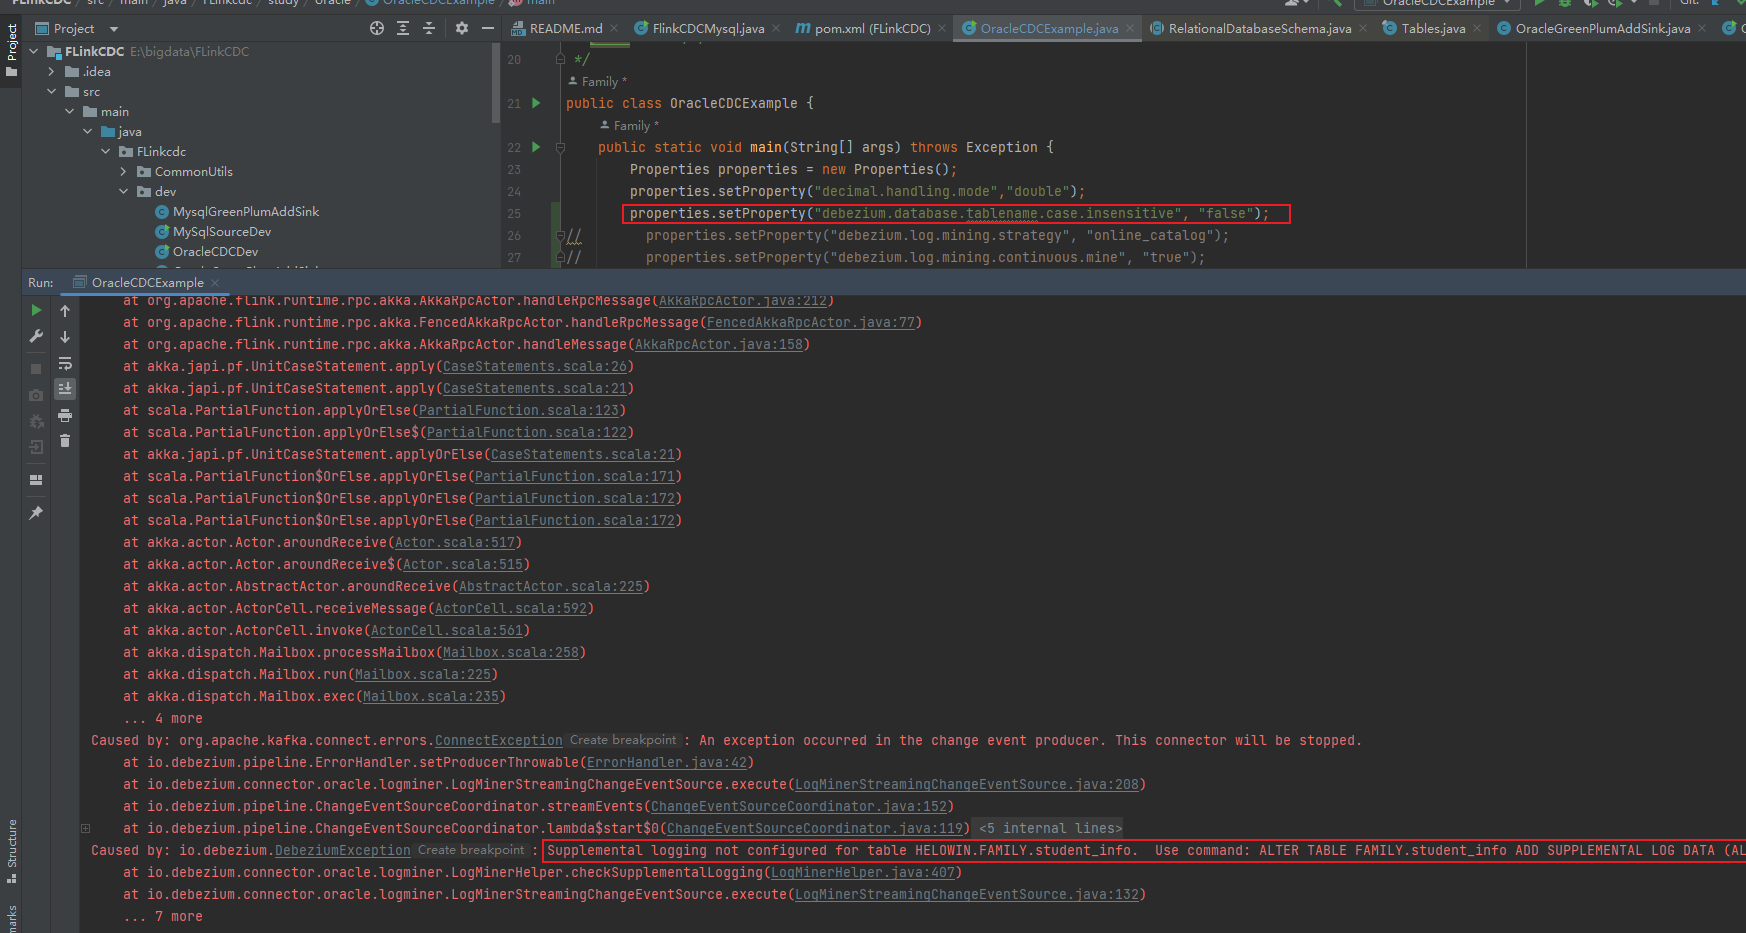Close the README.md tab

[x=614, y=28]
